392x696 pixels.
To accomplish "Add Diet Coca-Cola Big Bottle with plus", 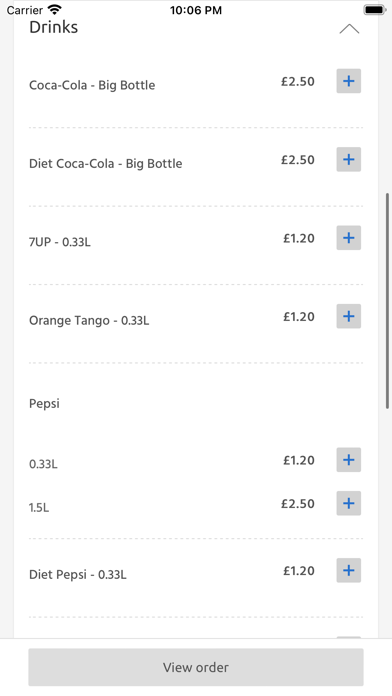I will 348,159.
